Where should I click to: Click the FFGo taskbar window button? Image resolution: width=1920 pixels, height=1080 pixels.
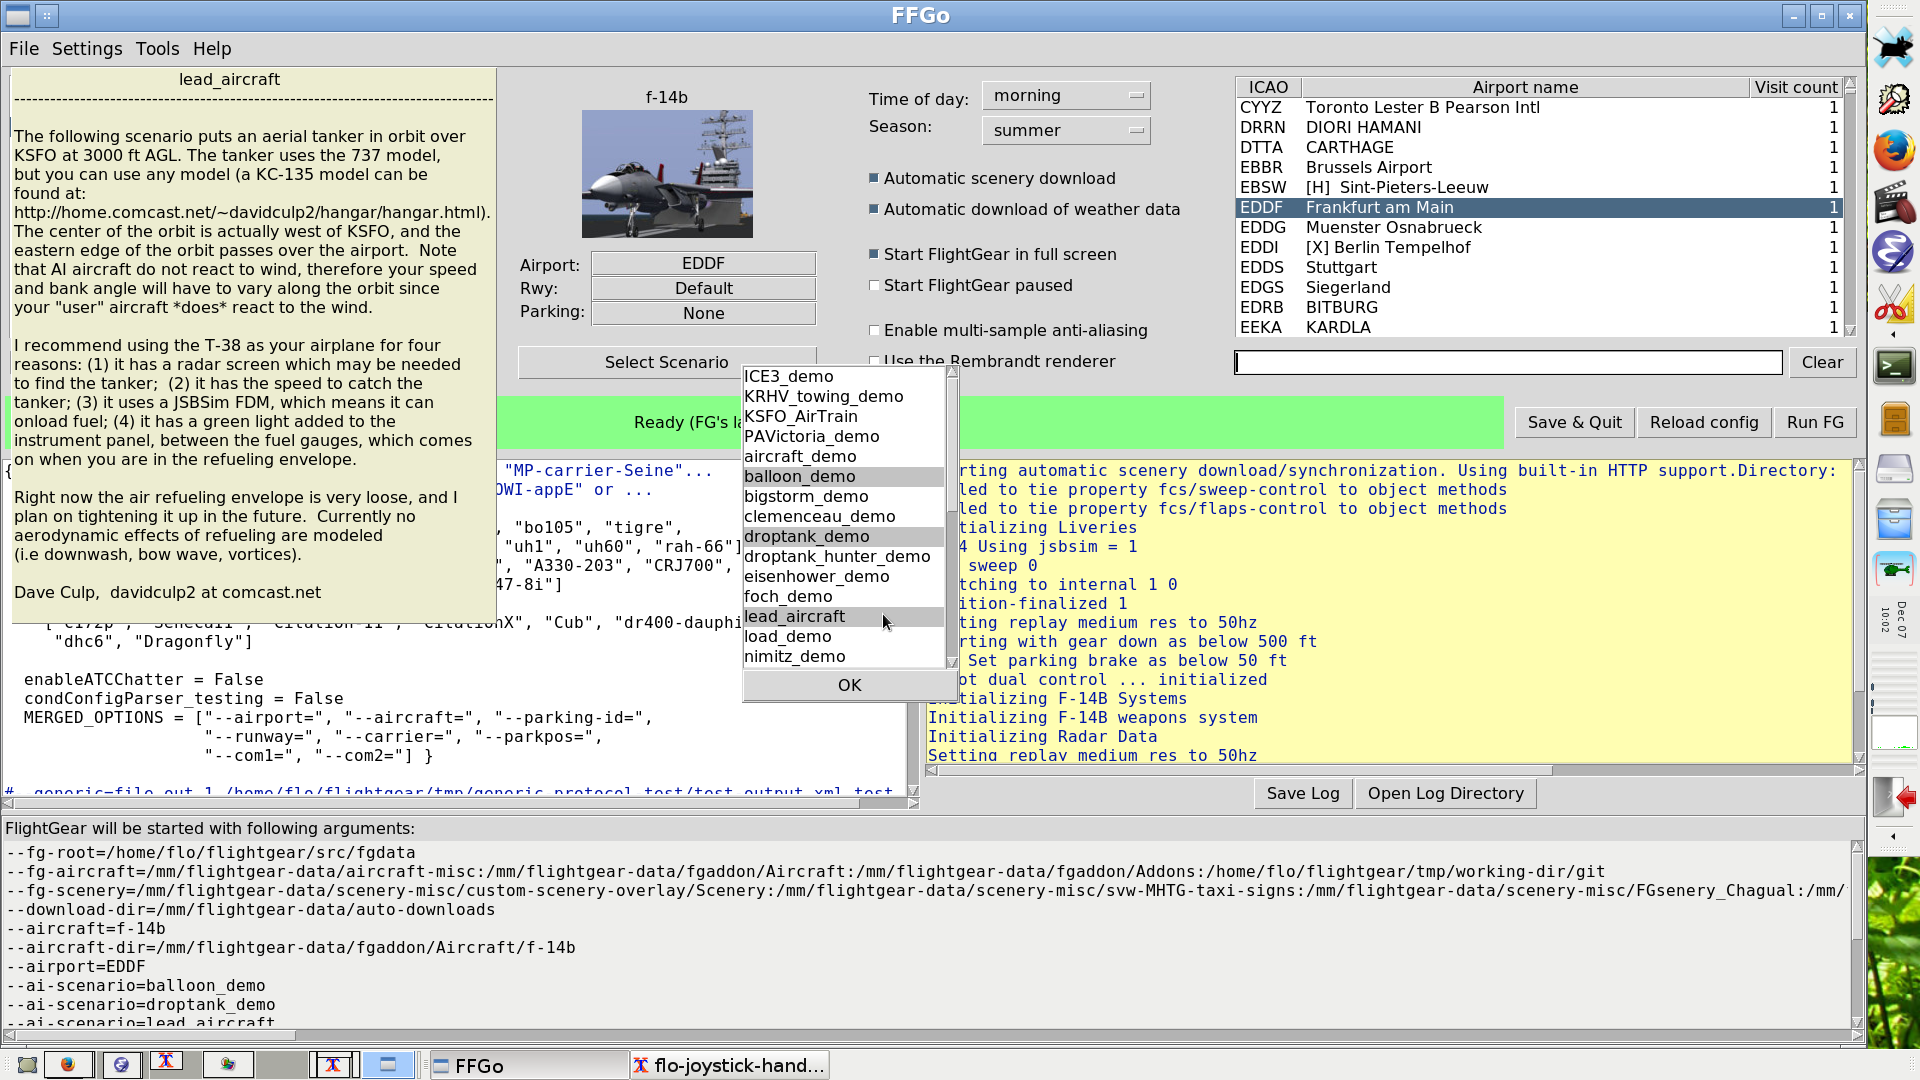click(528, 1066)
